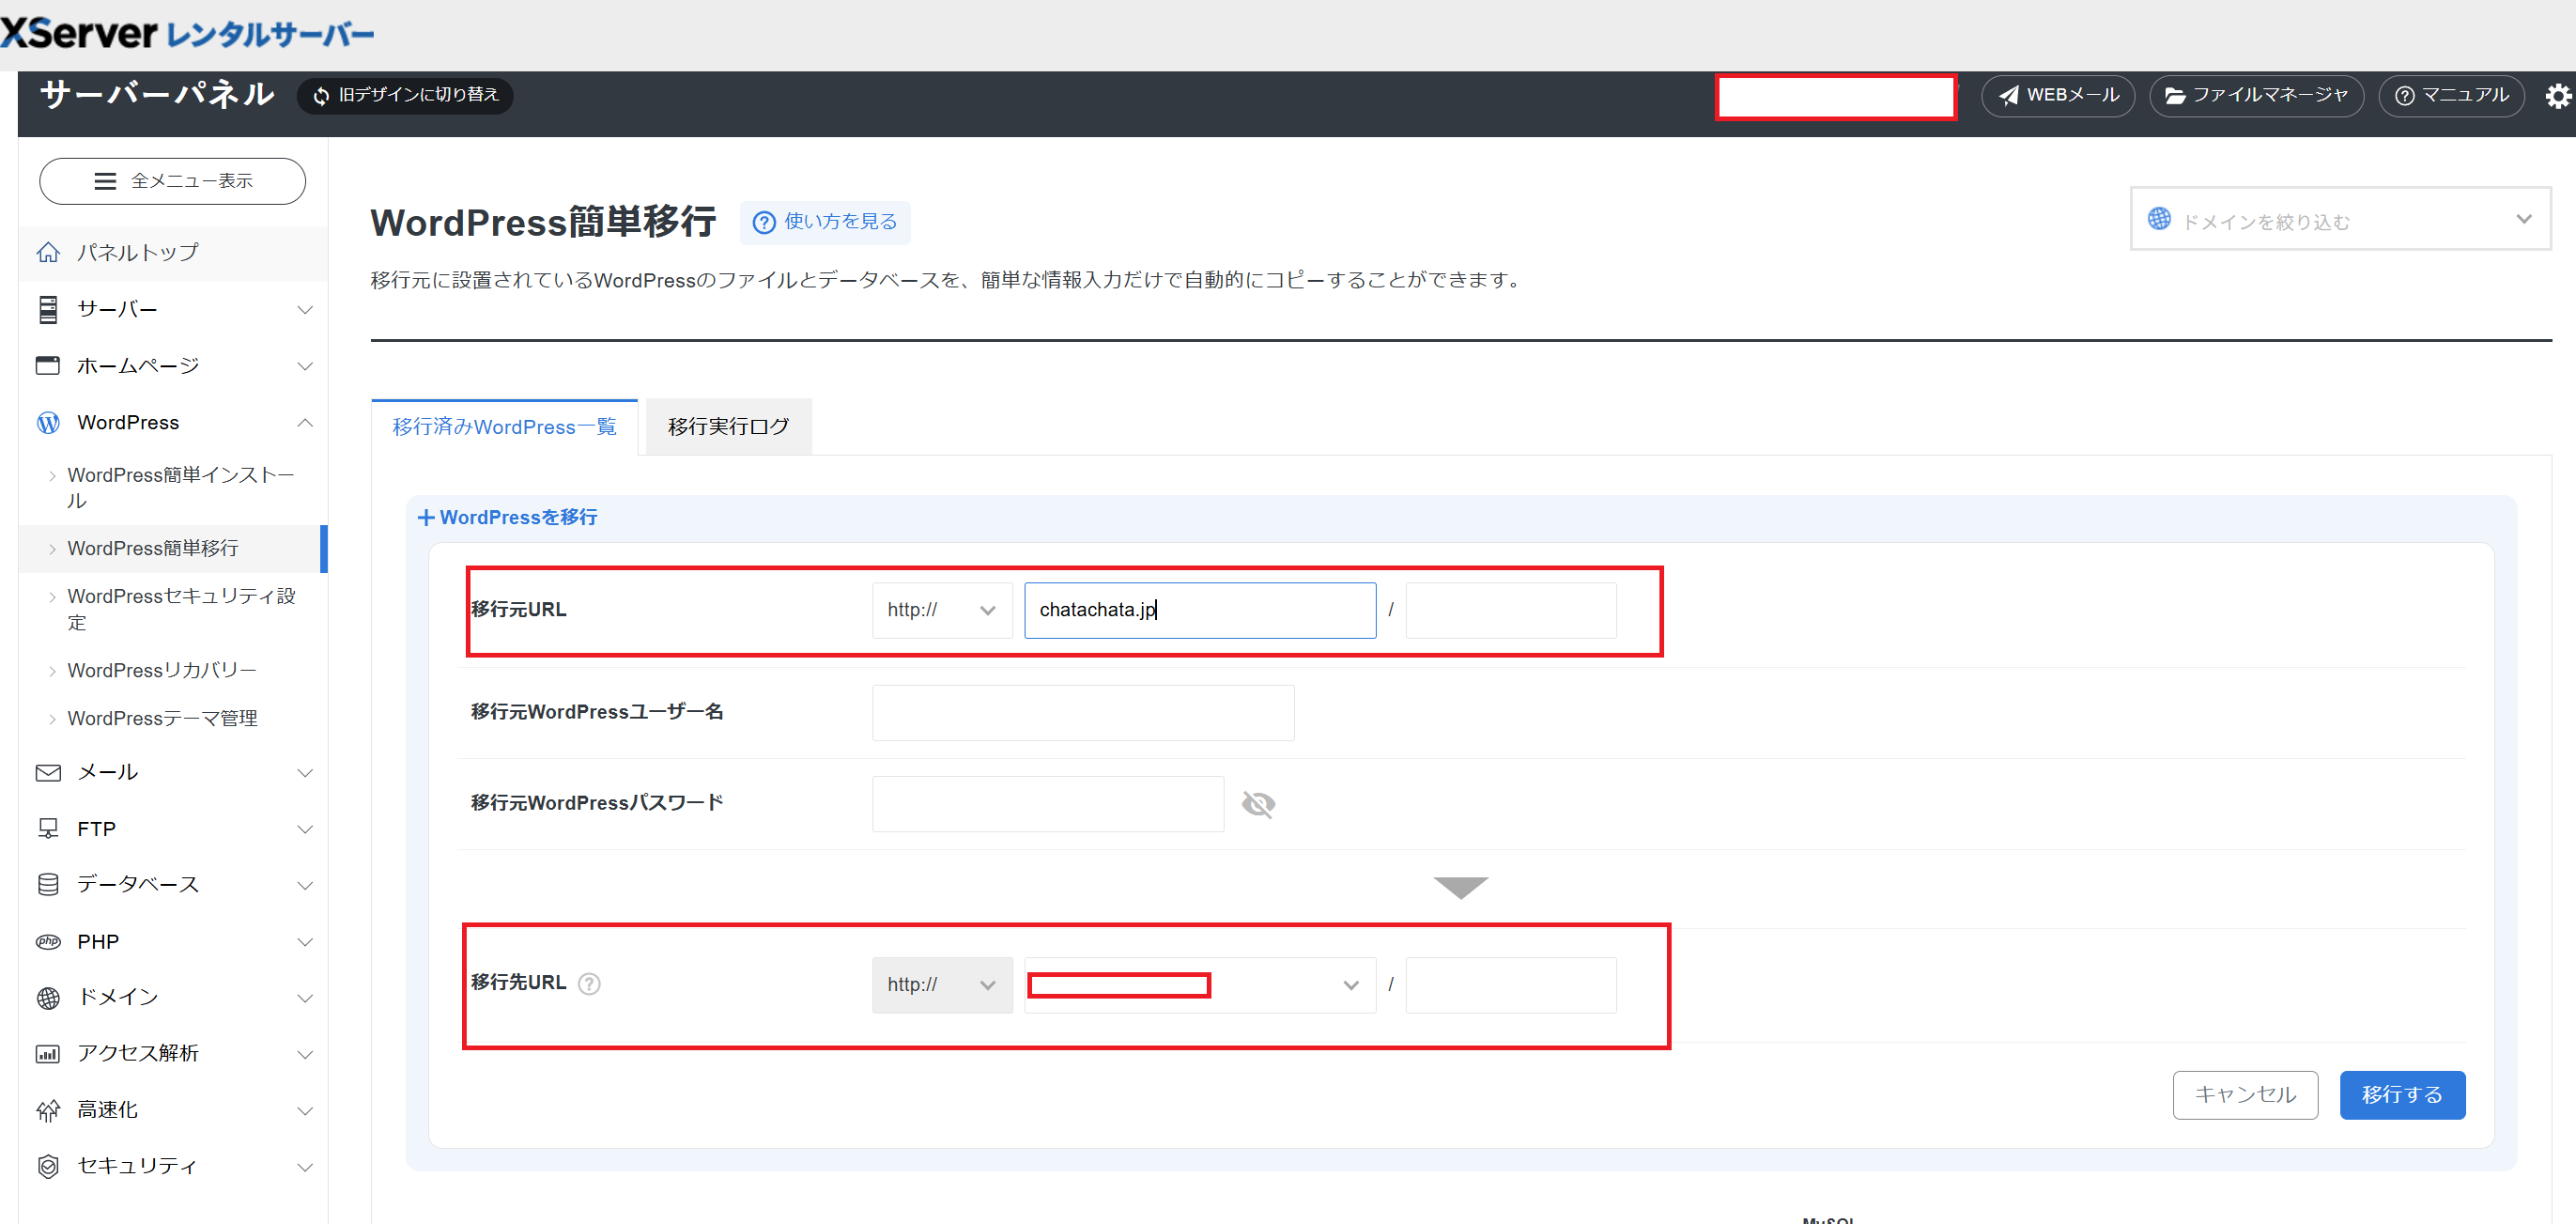Screen dimensions: 2576x1224
Task: Click the shield icon for セキュリティ
Action: (x=48, y=1166)
